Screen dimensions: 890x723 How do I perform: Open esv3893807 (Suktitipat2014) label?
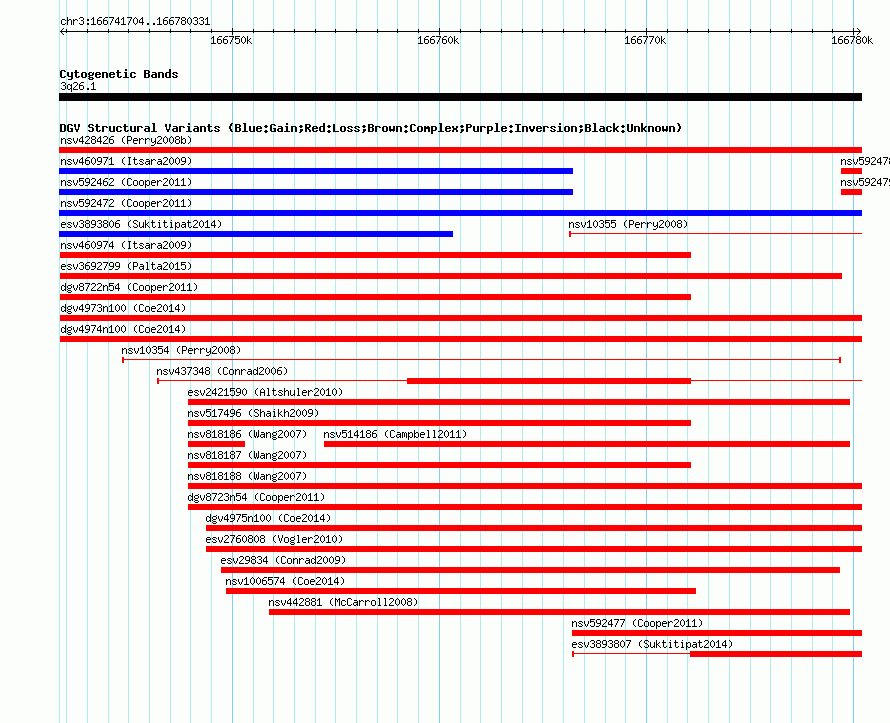652,644
